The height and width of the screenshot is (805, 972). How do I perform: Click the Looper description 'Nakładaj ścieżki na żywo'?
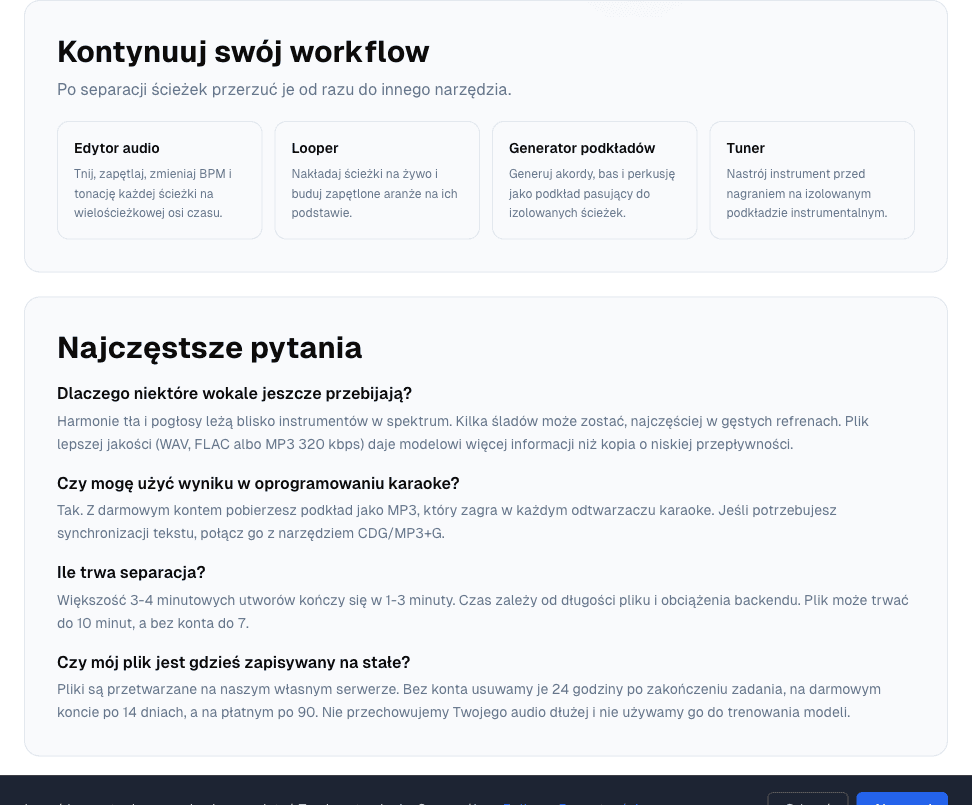tap(374, 193)
